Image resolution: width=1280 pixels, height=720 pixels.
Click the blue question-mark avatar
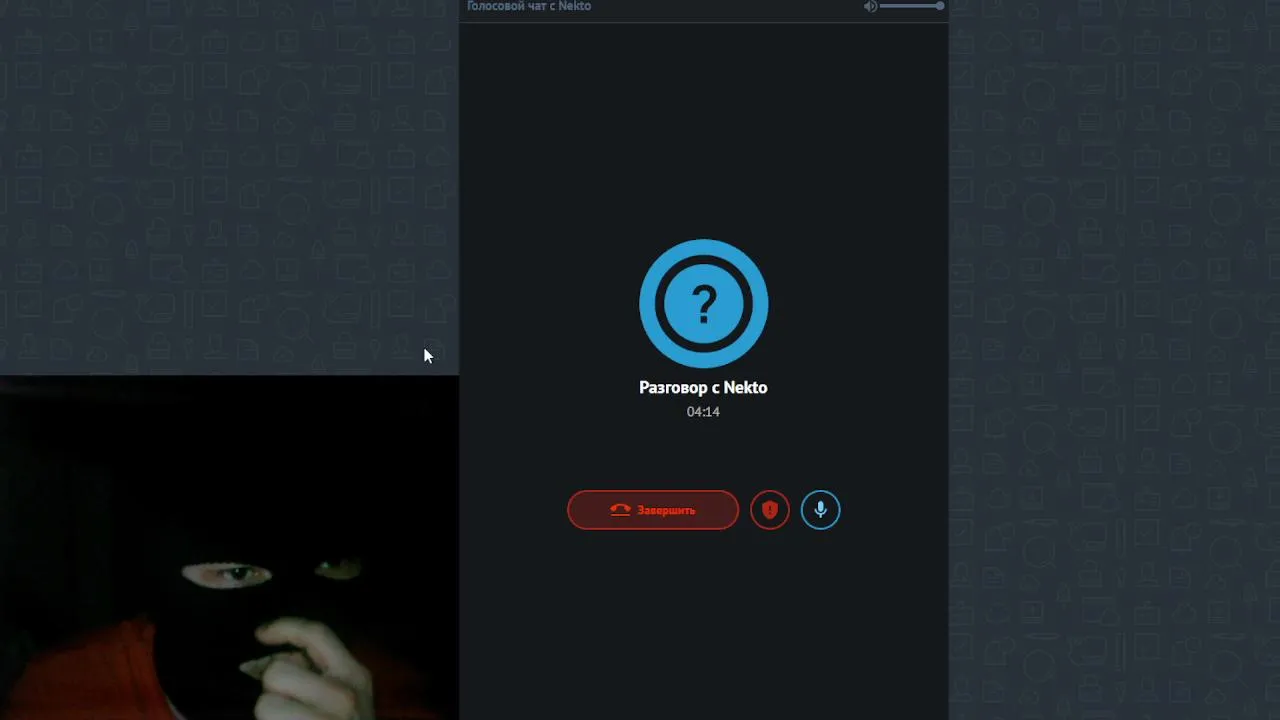pos(704,304)
